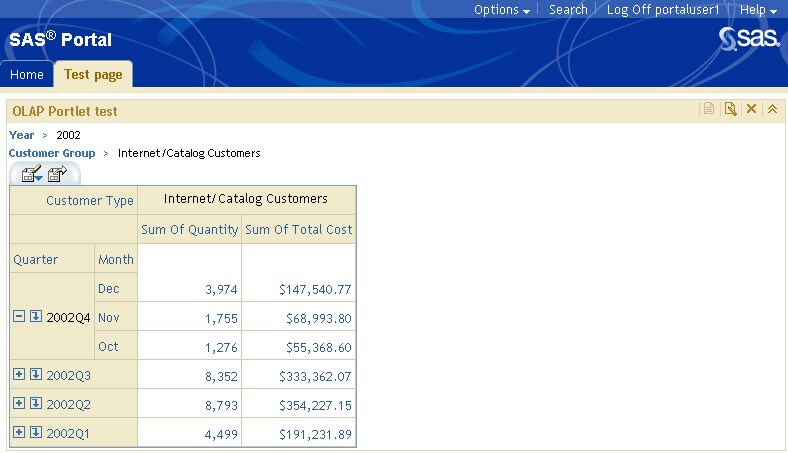Drill down on 2002Q1

(36, 432)
